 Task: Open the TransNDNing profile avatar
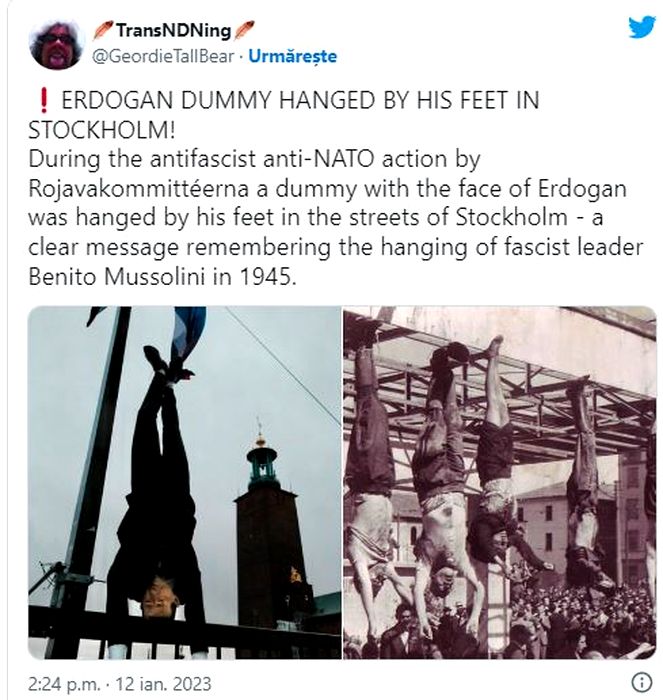click(x=57, y=44)
